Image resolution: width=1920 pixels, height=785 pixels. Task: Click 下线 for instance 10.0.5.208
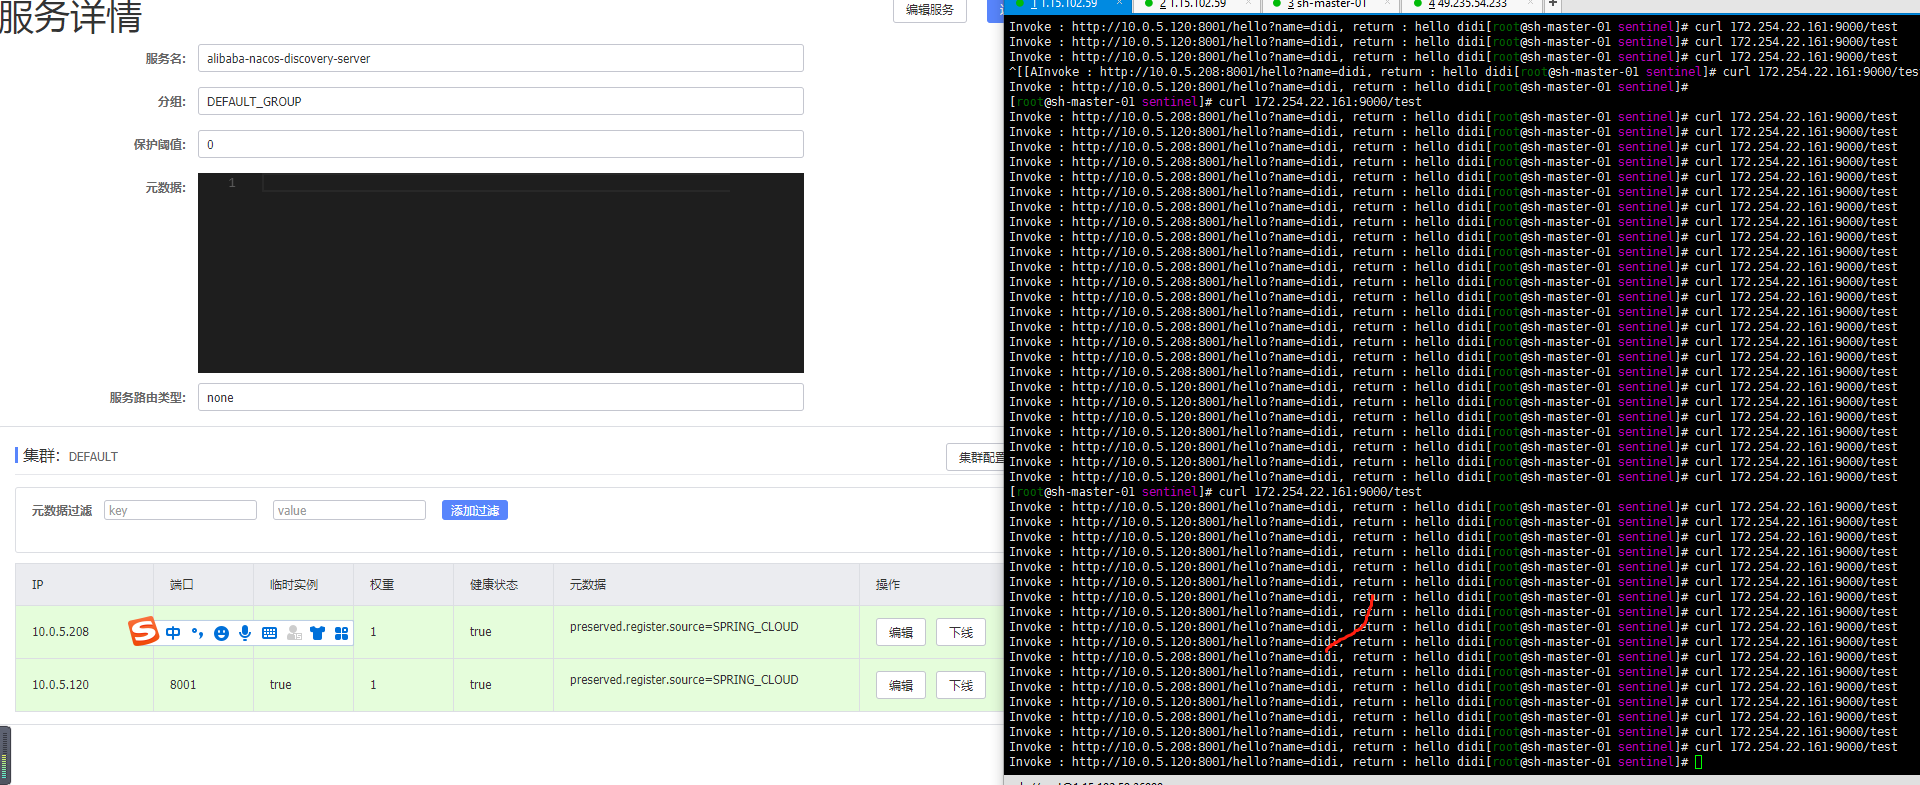tap(961, 632)
